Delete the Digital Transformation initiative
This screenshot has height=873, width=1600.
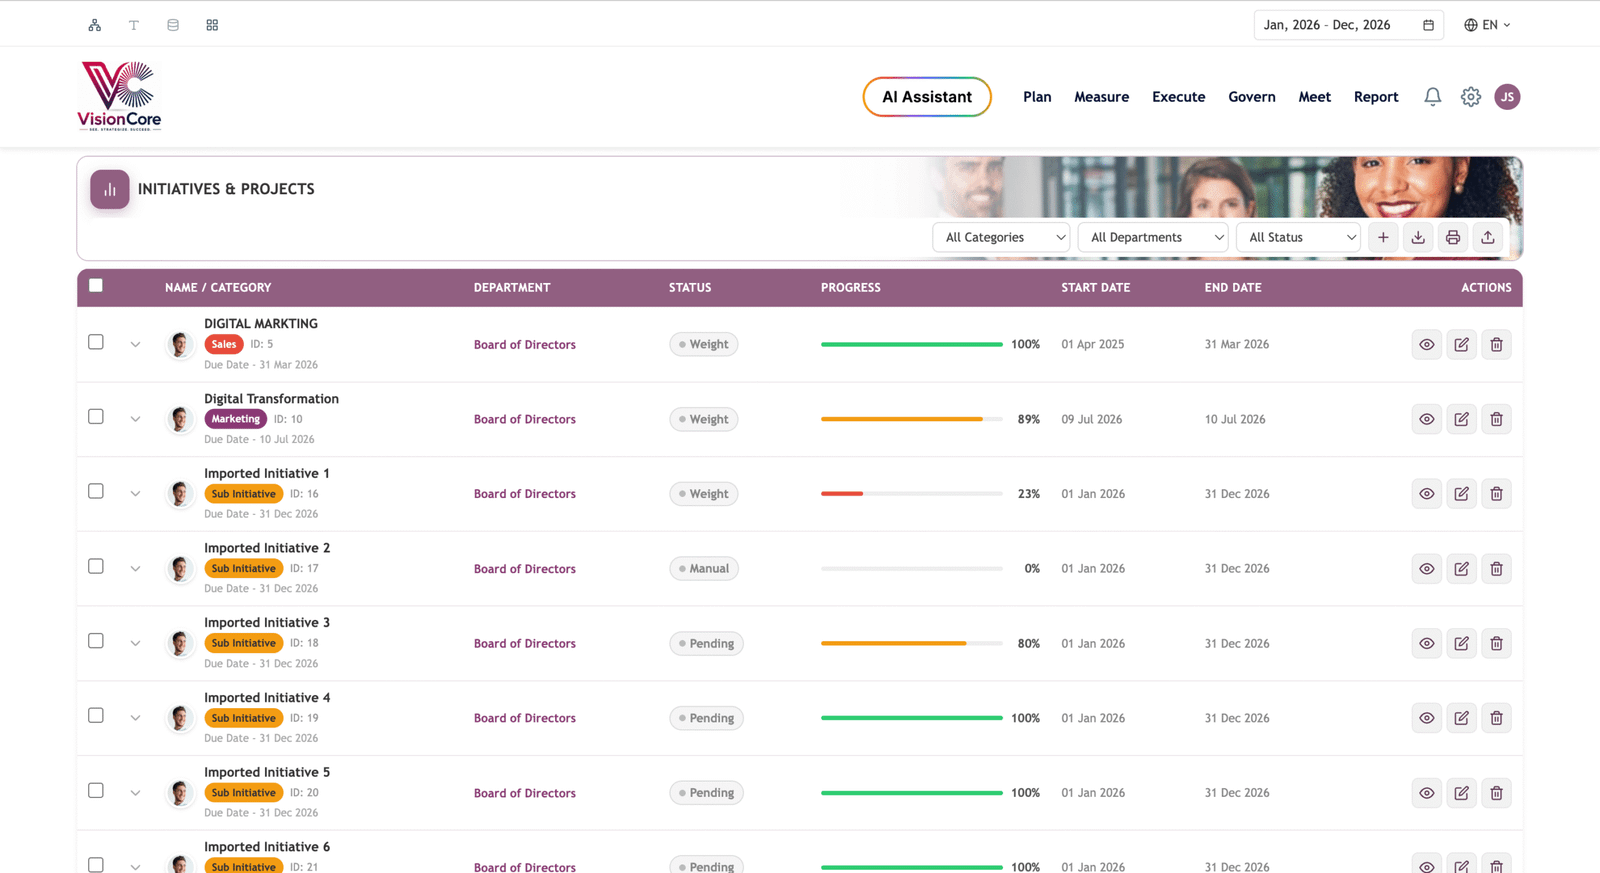[1497, 419]
